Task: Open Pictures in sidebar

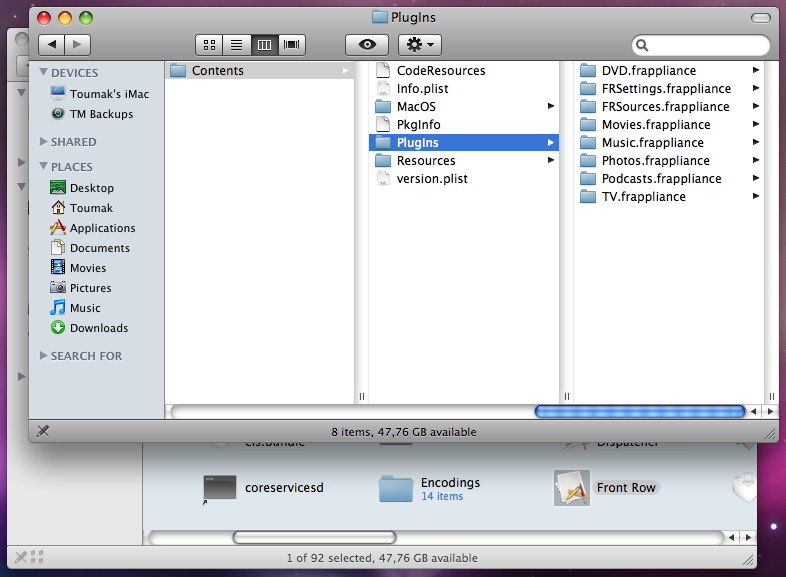Action: point(81,288)
